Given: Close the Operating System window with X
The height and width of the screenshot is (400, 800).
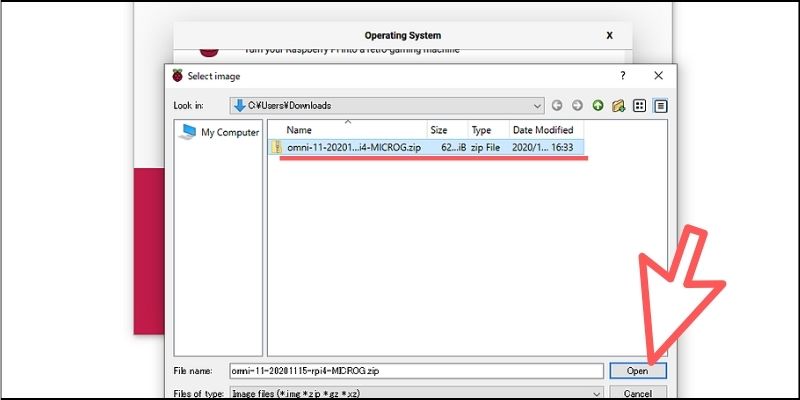Looking at the screenshot, I should [x=609, y=35].
